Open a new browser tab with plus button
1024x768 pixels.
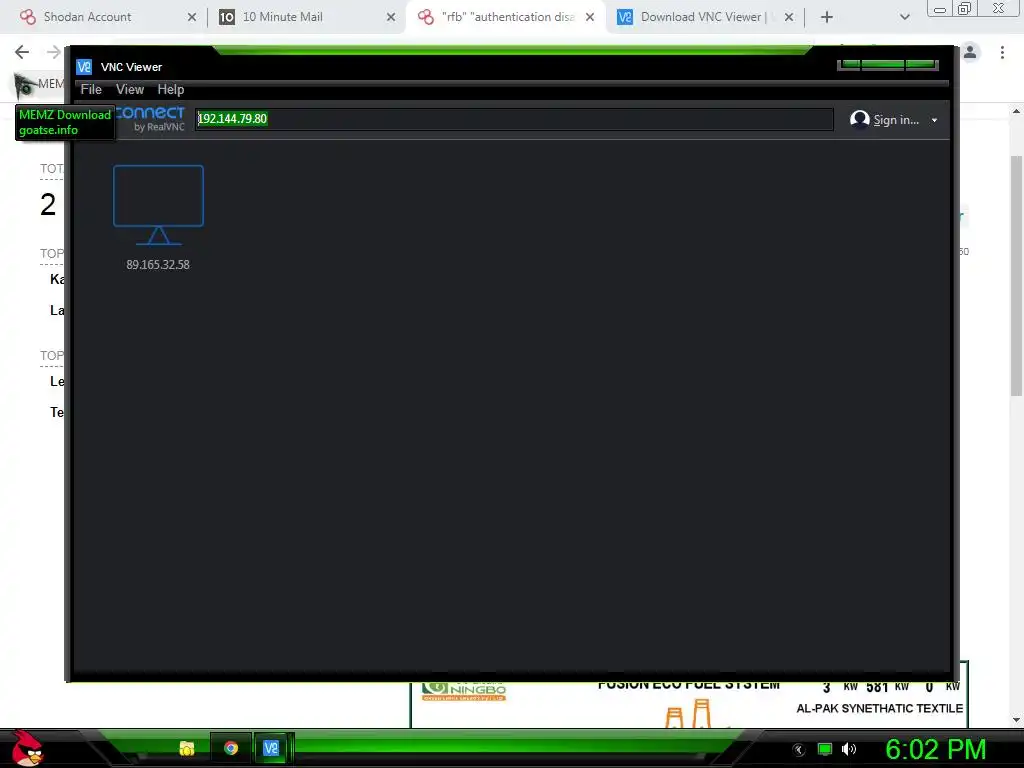pyautogui.click(x=827, y=17)
